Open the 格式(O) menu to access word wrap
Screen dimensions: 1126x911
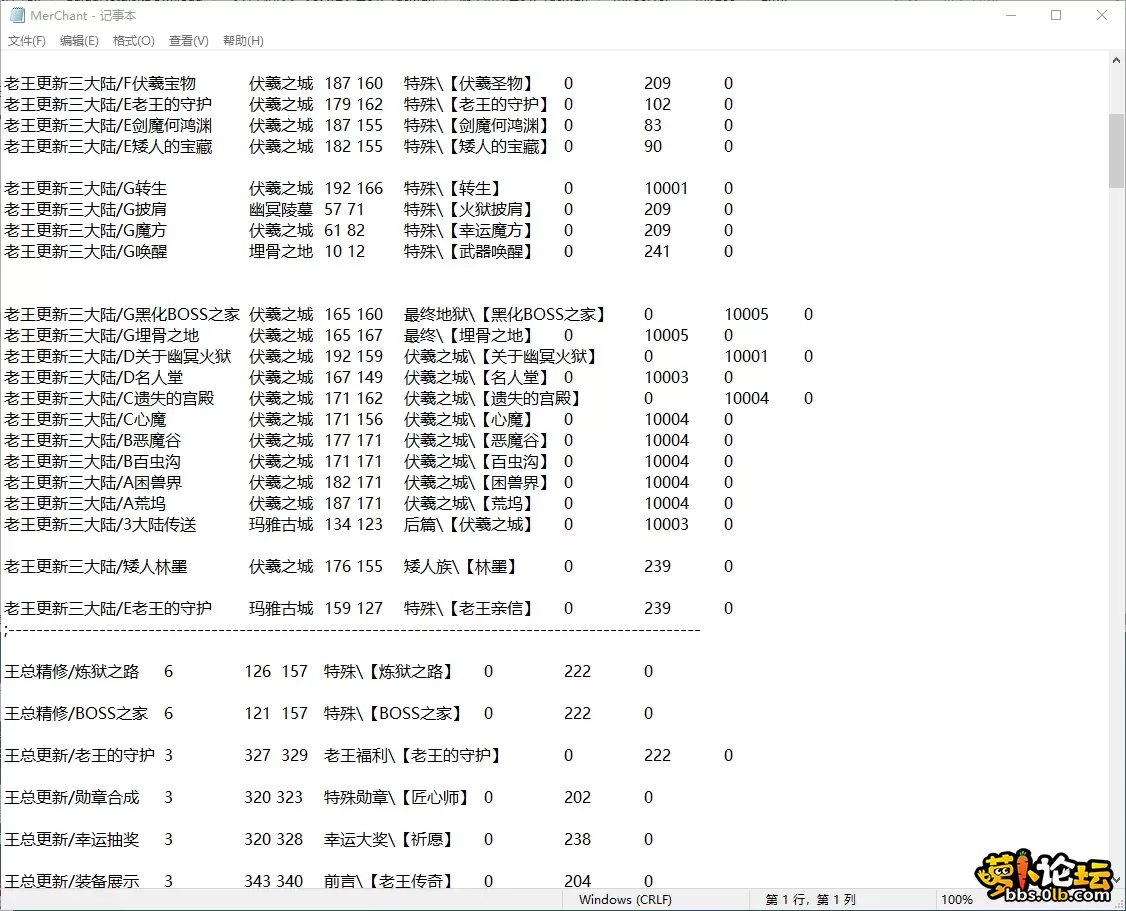point(133,40)
